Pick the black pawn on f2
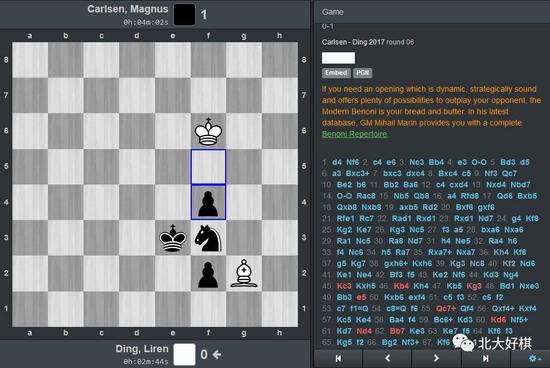 (208, 274)
